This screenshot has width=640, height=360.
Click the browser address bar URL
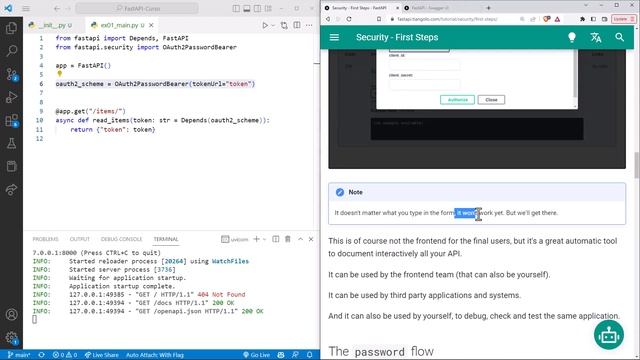447,19
